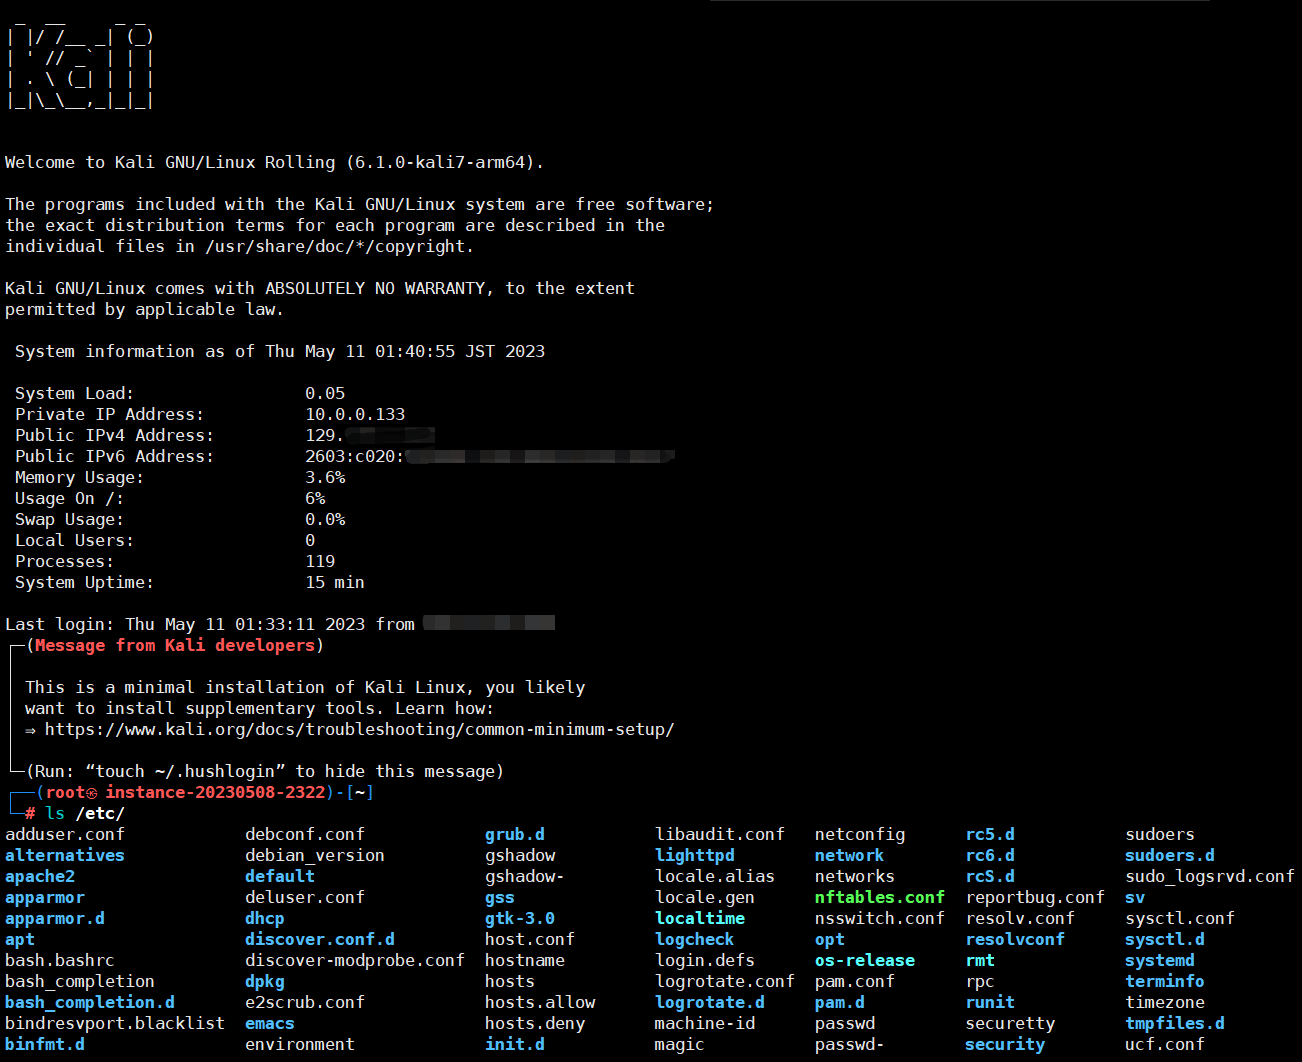
Task: Click the System Uptime value '15 min'
Action: (x=335, y=582)
